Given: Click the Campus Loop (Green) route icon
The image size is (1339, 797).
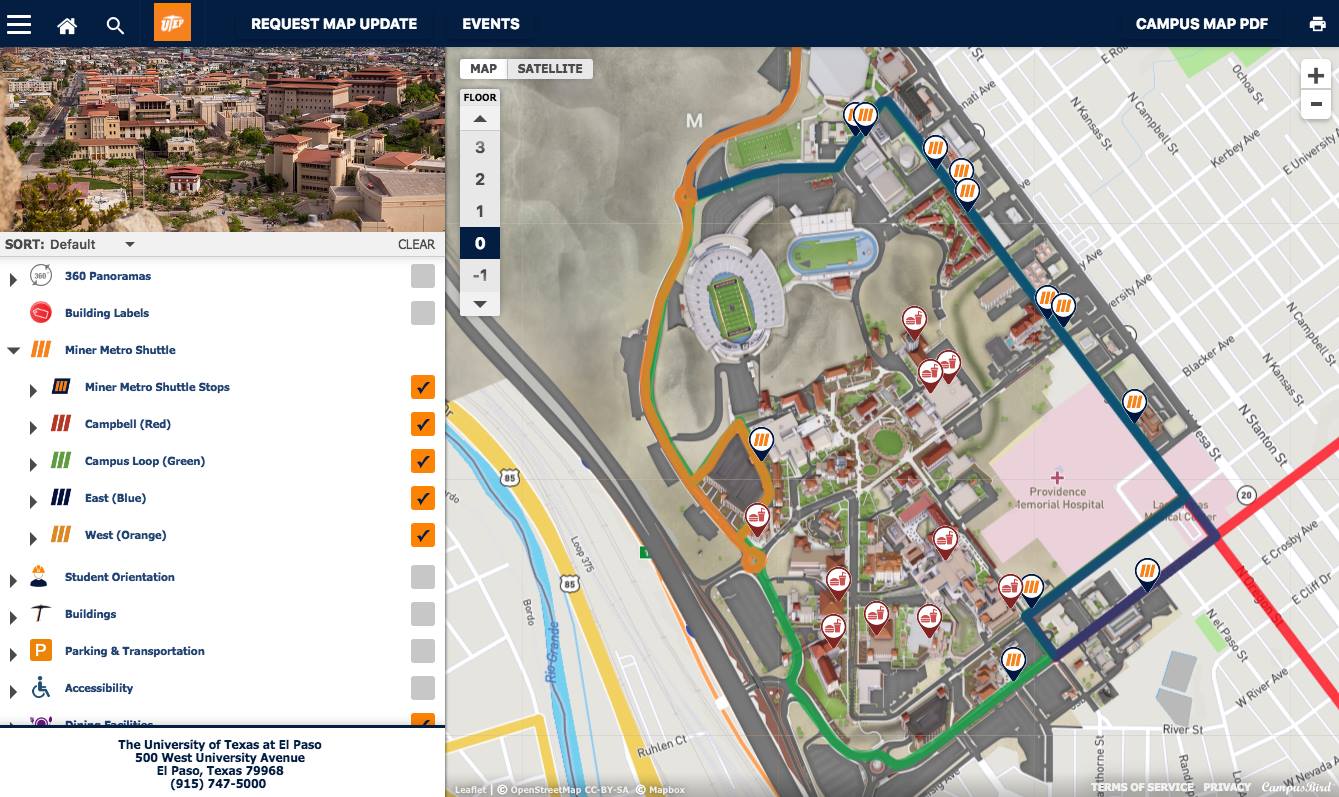Looking at the screenshot, I should [61, 461].
